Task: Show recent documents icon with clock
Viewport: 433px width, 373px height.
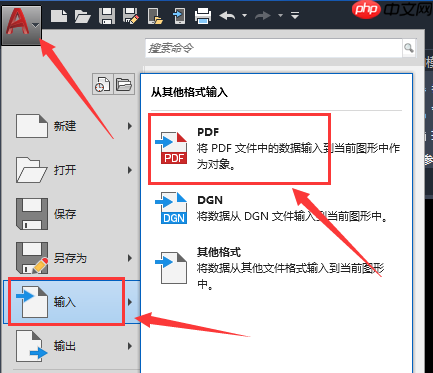Action: (x=103, y=84)
